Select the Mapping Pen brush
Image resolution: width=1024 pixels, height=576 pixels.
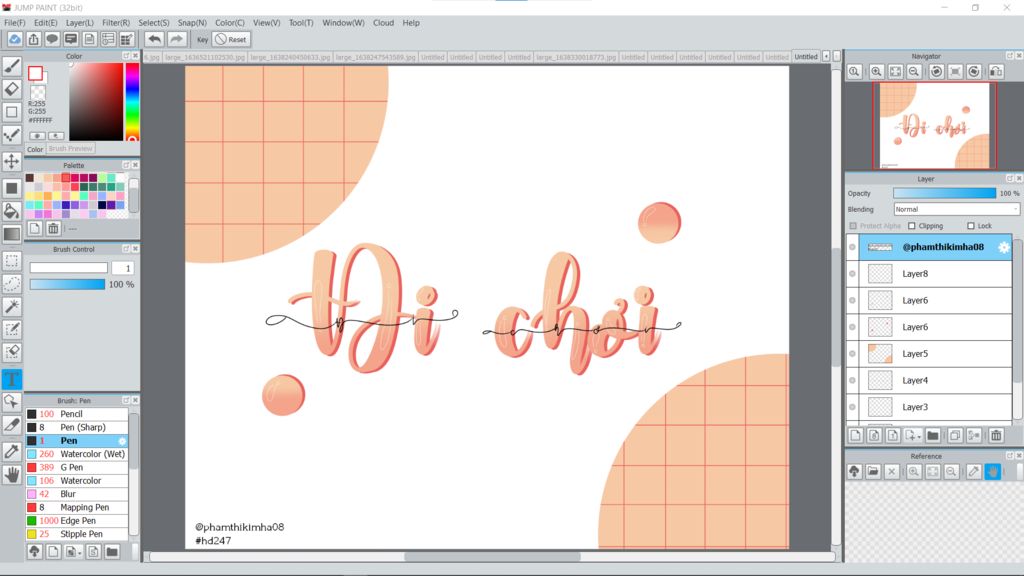click(x=77, y=507)
